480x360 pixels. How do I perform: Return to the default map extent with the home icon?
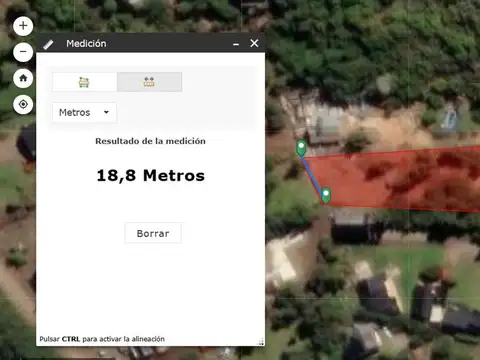click(23, 78)
